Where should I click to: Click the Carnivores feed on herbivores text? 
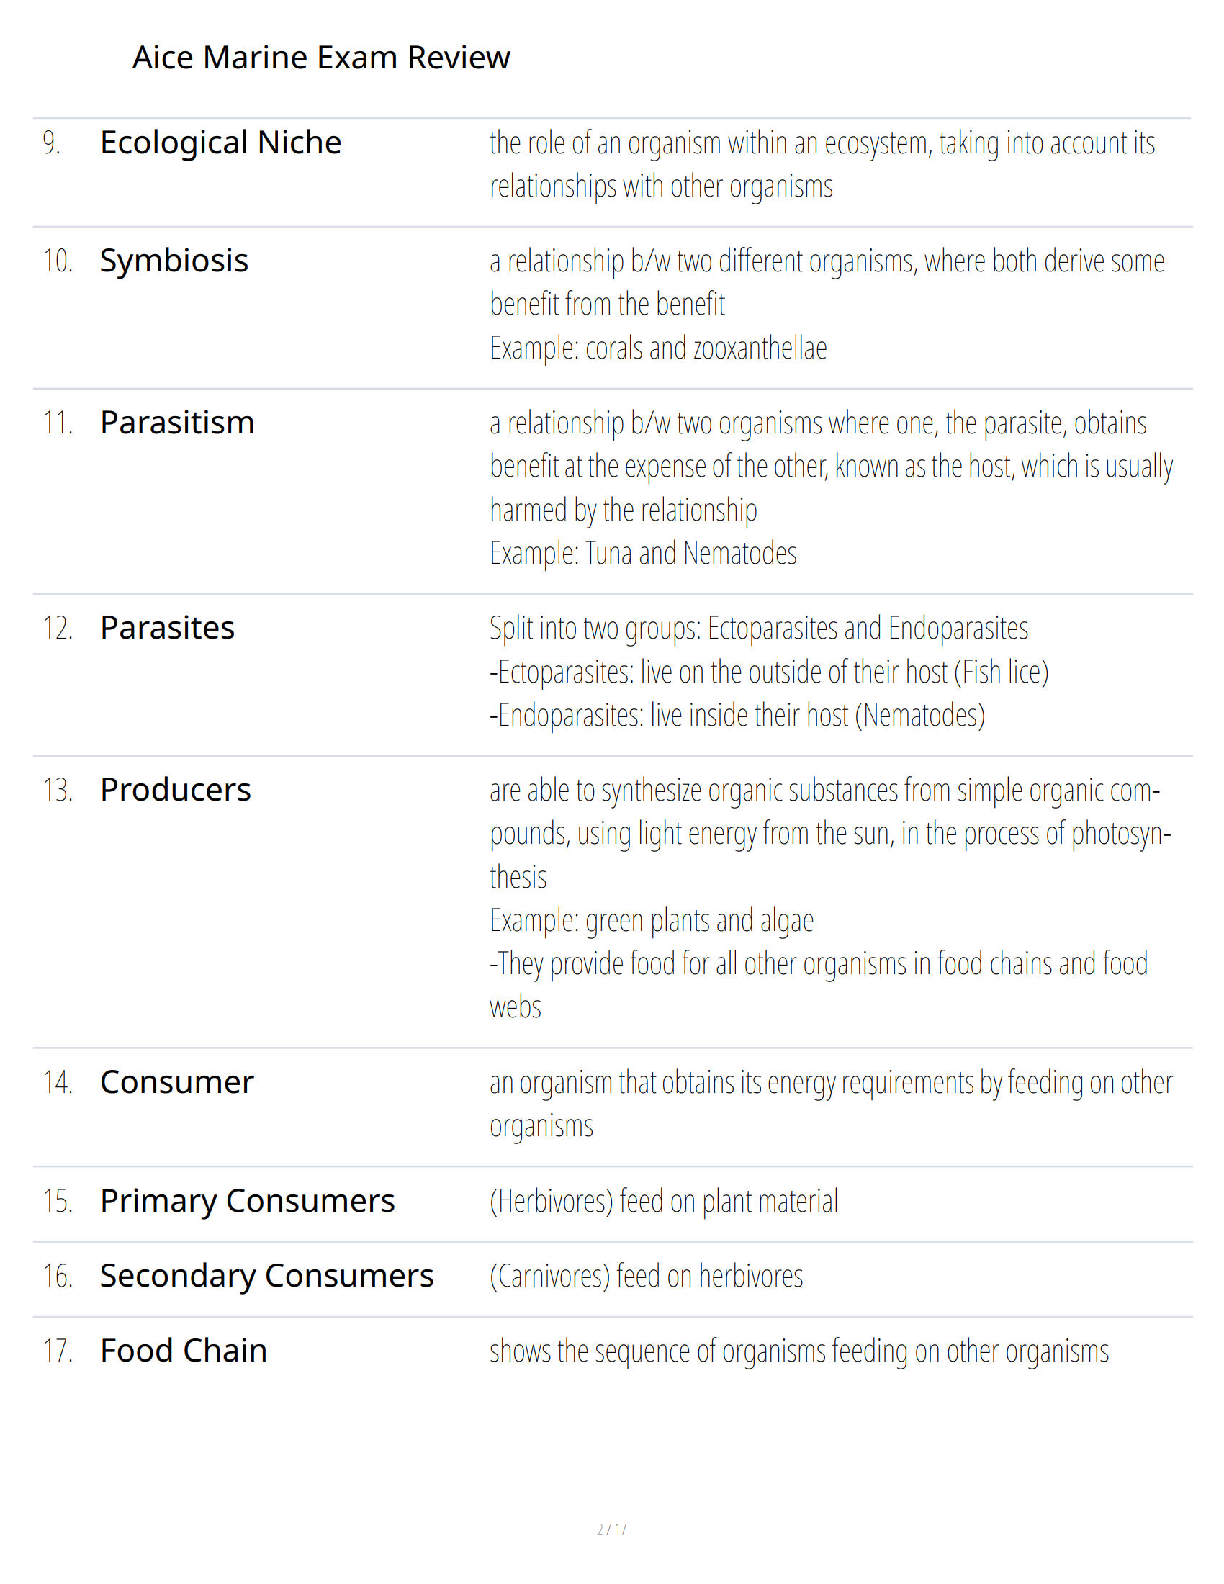(646, 1277)
